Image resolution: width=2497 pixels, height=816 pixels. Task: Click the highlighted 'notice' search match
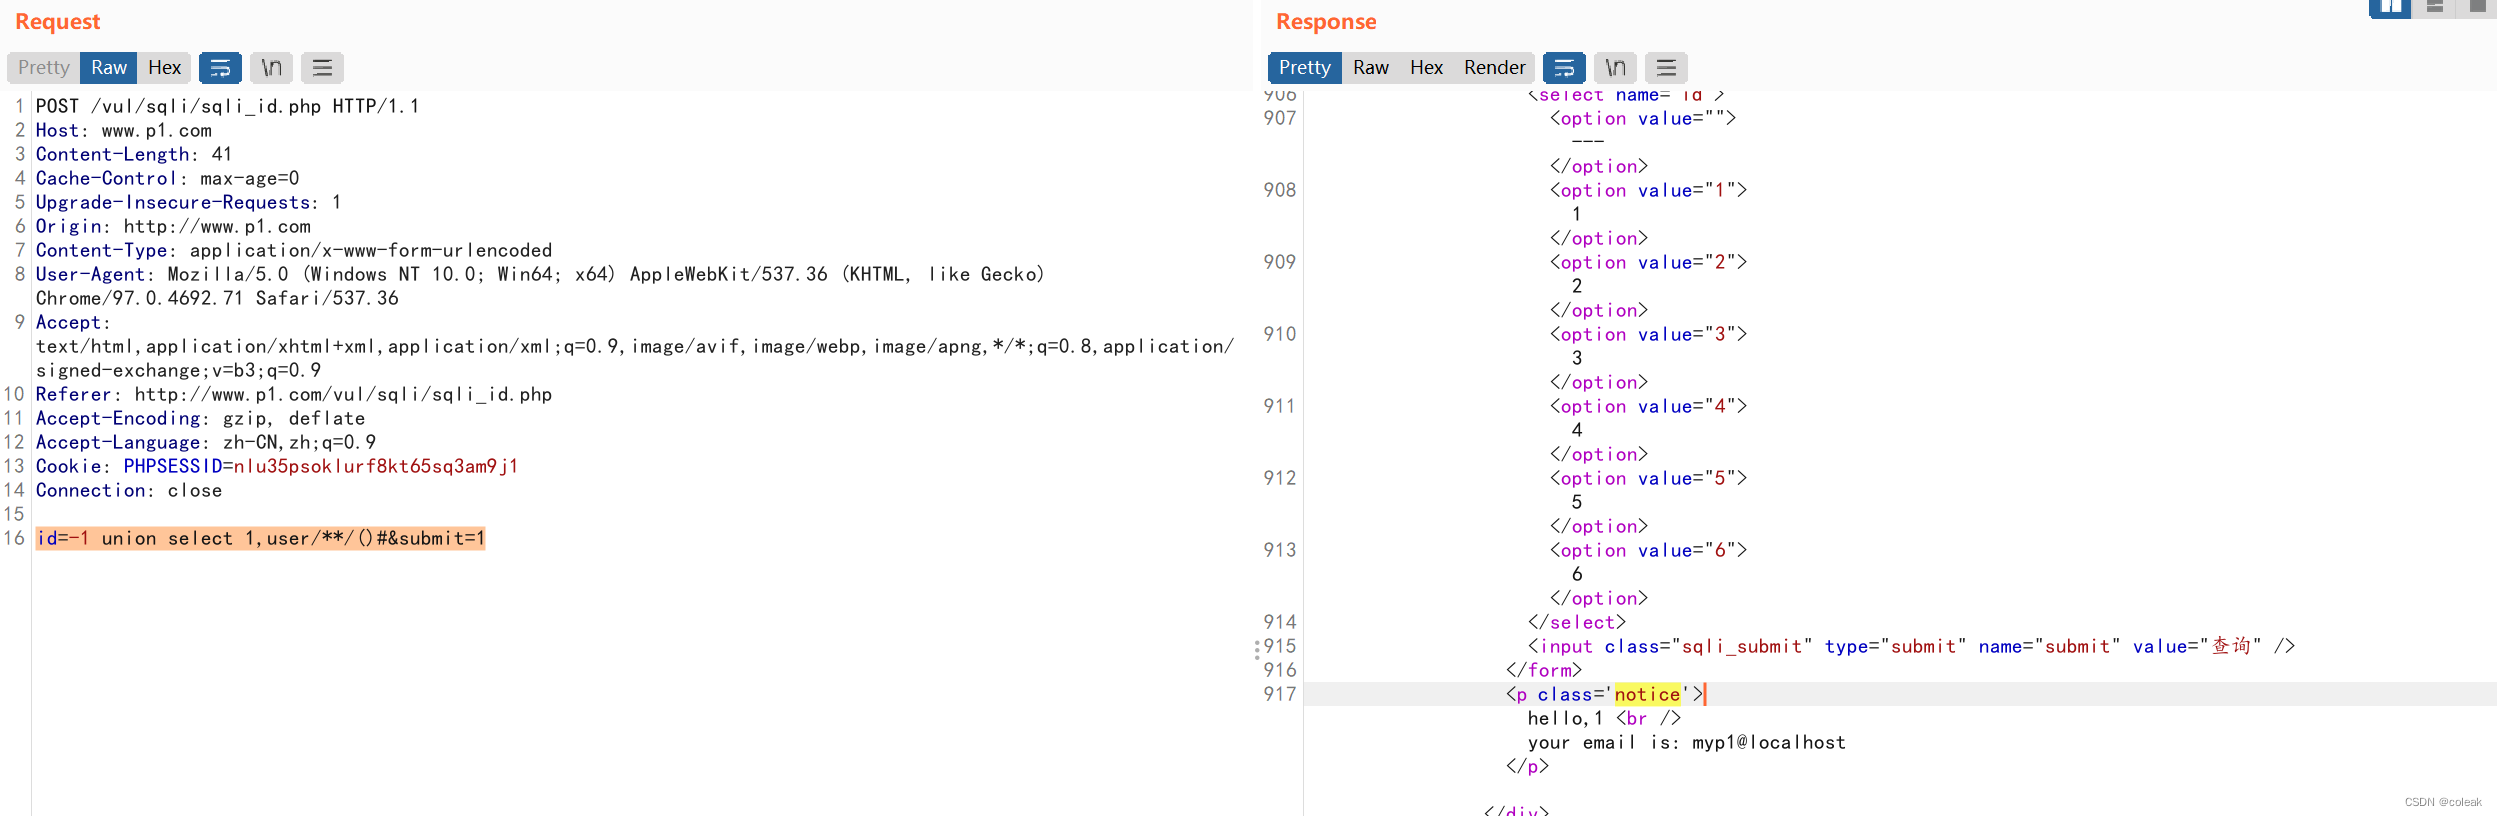[1647, 694]
